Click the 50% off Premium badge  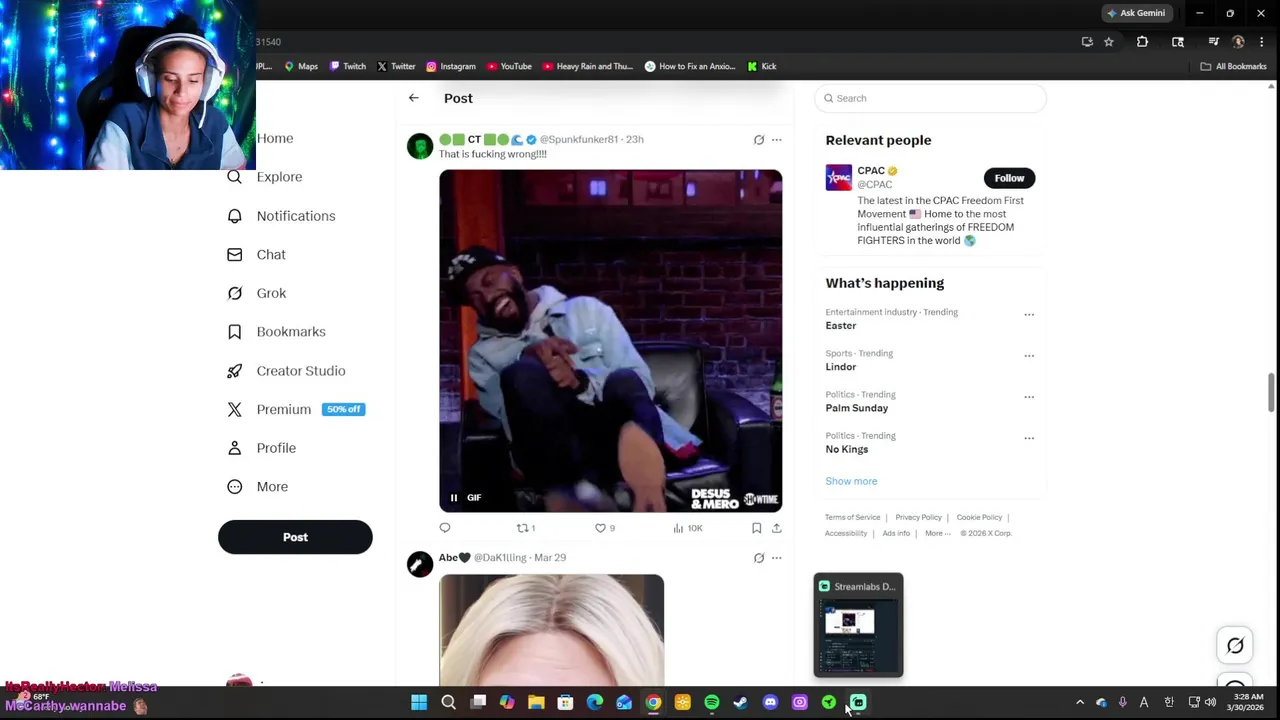coord(343,409)
